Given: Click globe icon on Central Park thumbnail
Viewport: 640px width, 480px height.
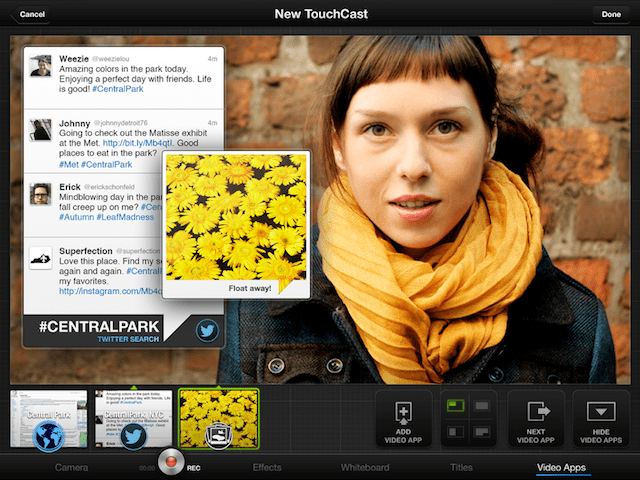Looking at the screenshot, I should (49, 436).
